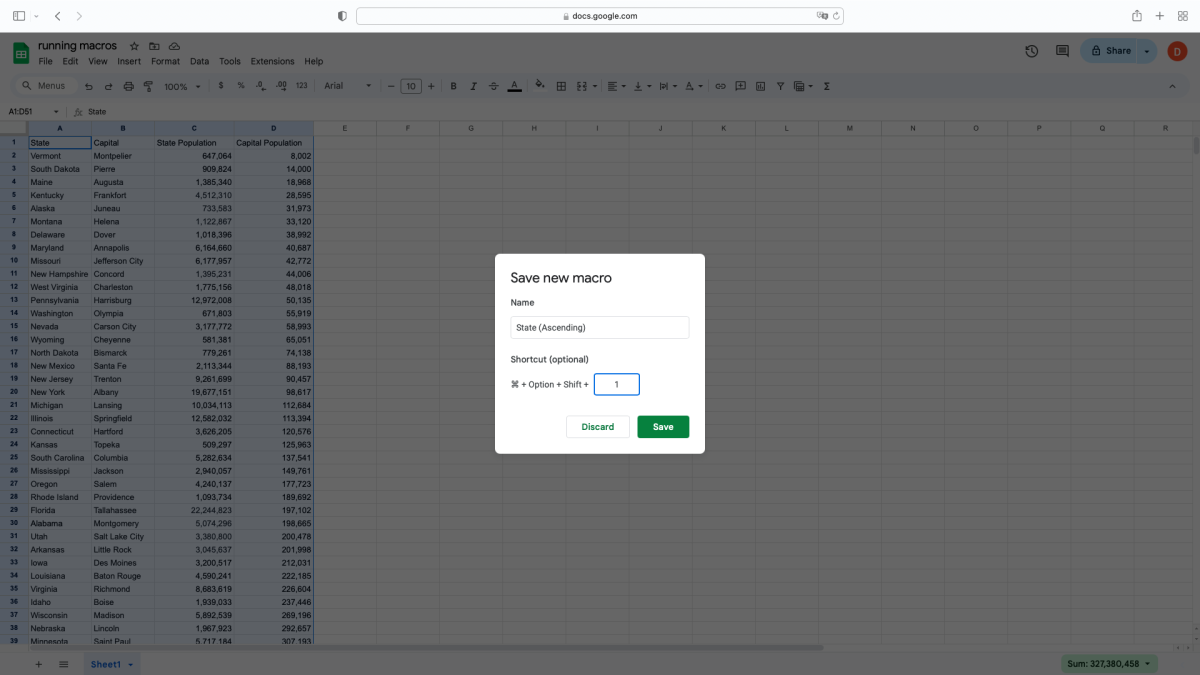Screen dimensions: 1200x675
Task: Insert a link via the toolbar
Action: point(720,86)
